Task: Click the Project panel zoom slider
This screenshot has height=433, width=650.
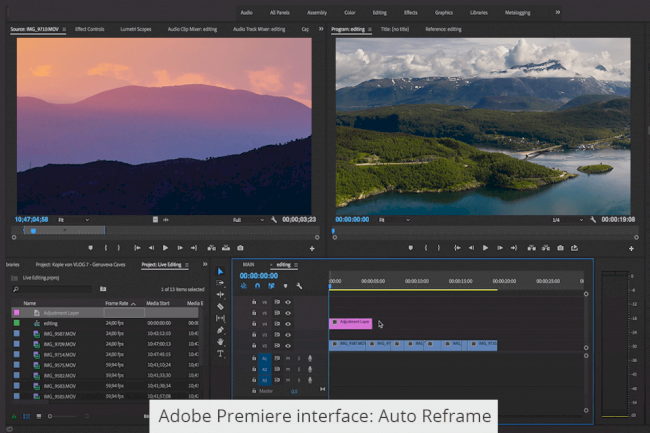Action: click(x=62, y=416)
